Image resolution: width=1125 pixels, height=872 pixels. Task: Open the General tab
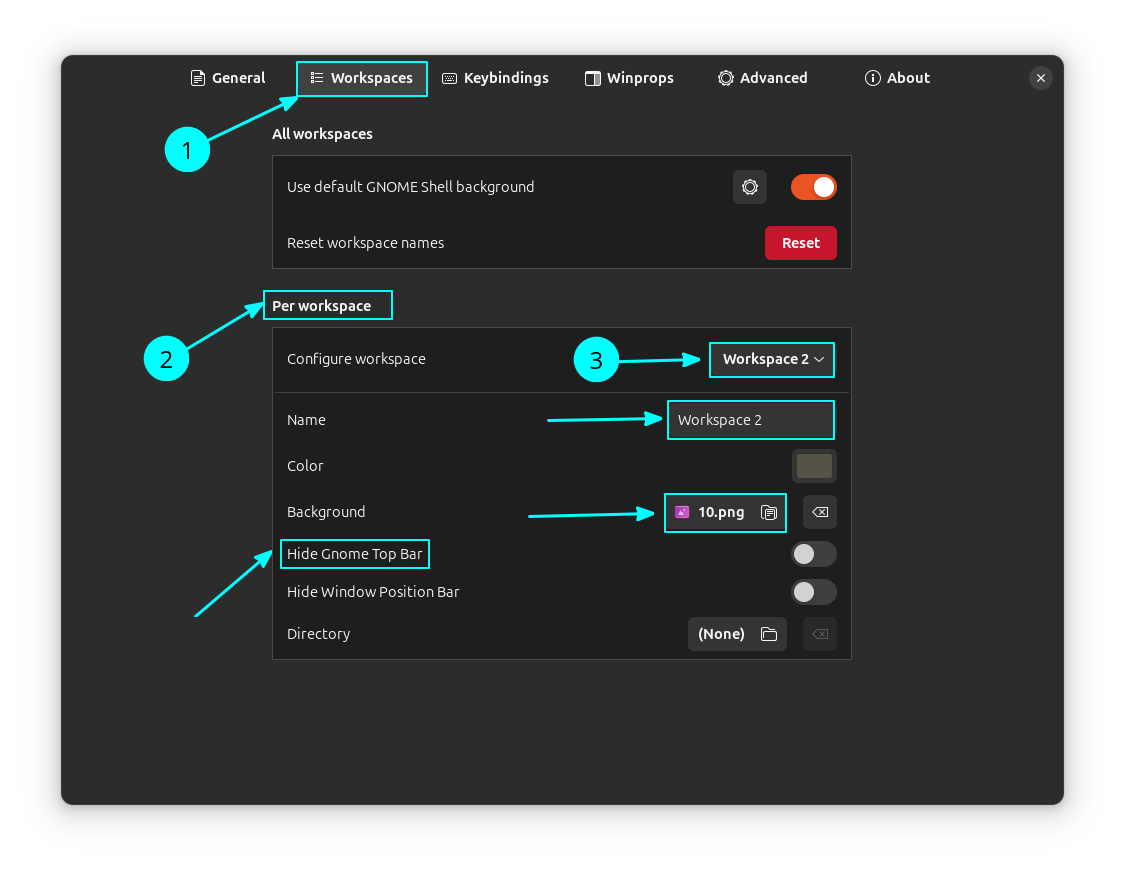point(227,78)
